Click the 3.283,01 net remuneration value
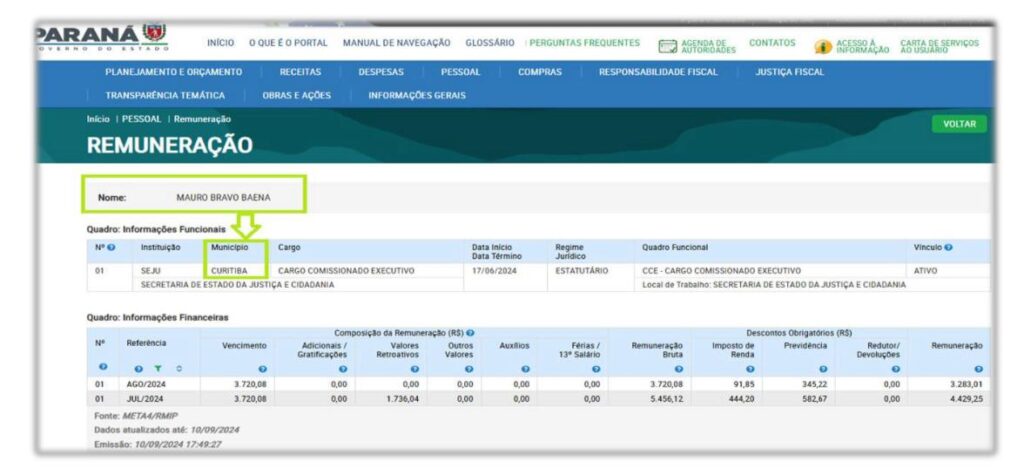The image size is (1024, 475). [x=965, y=384]
